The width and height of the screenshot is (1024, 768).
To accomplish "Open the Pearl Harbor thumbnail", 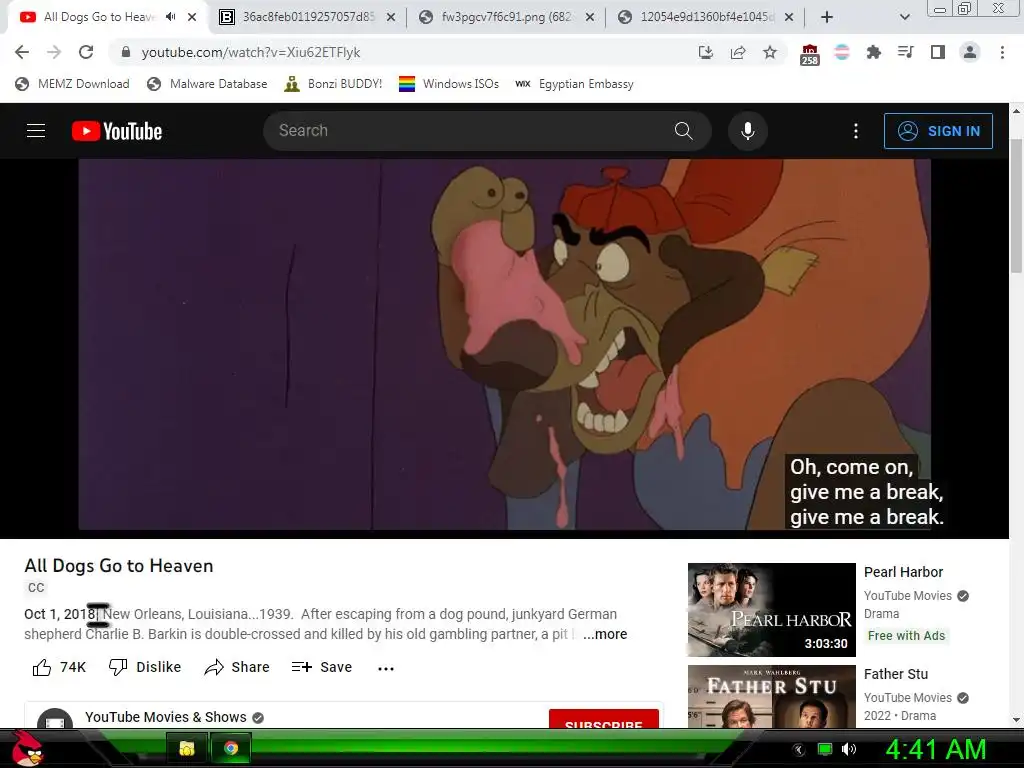I will (771, 609).
